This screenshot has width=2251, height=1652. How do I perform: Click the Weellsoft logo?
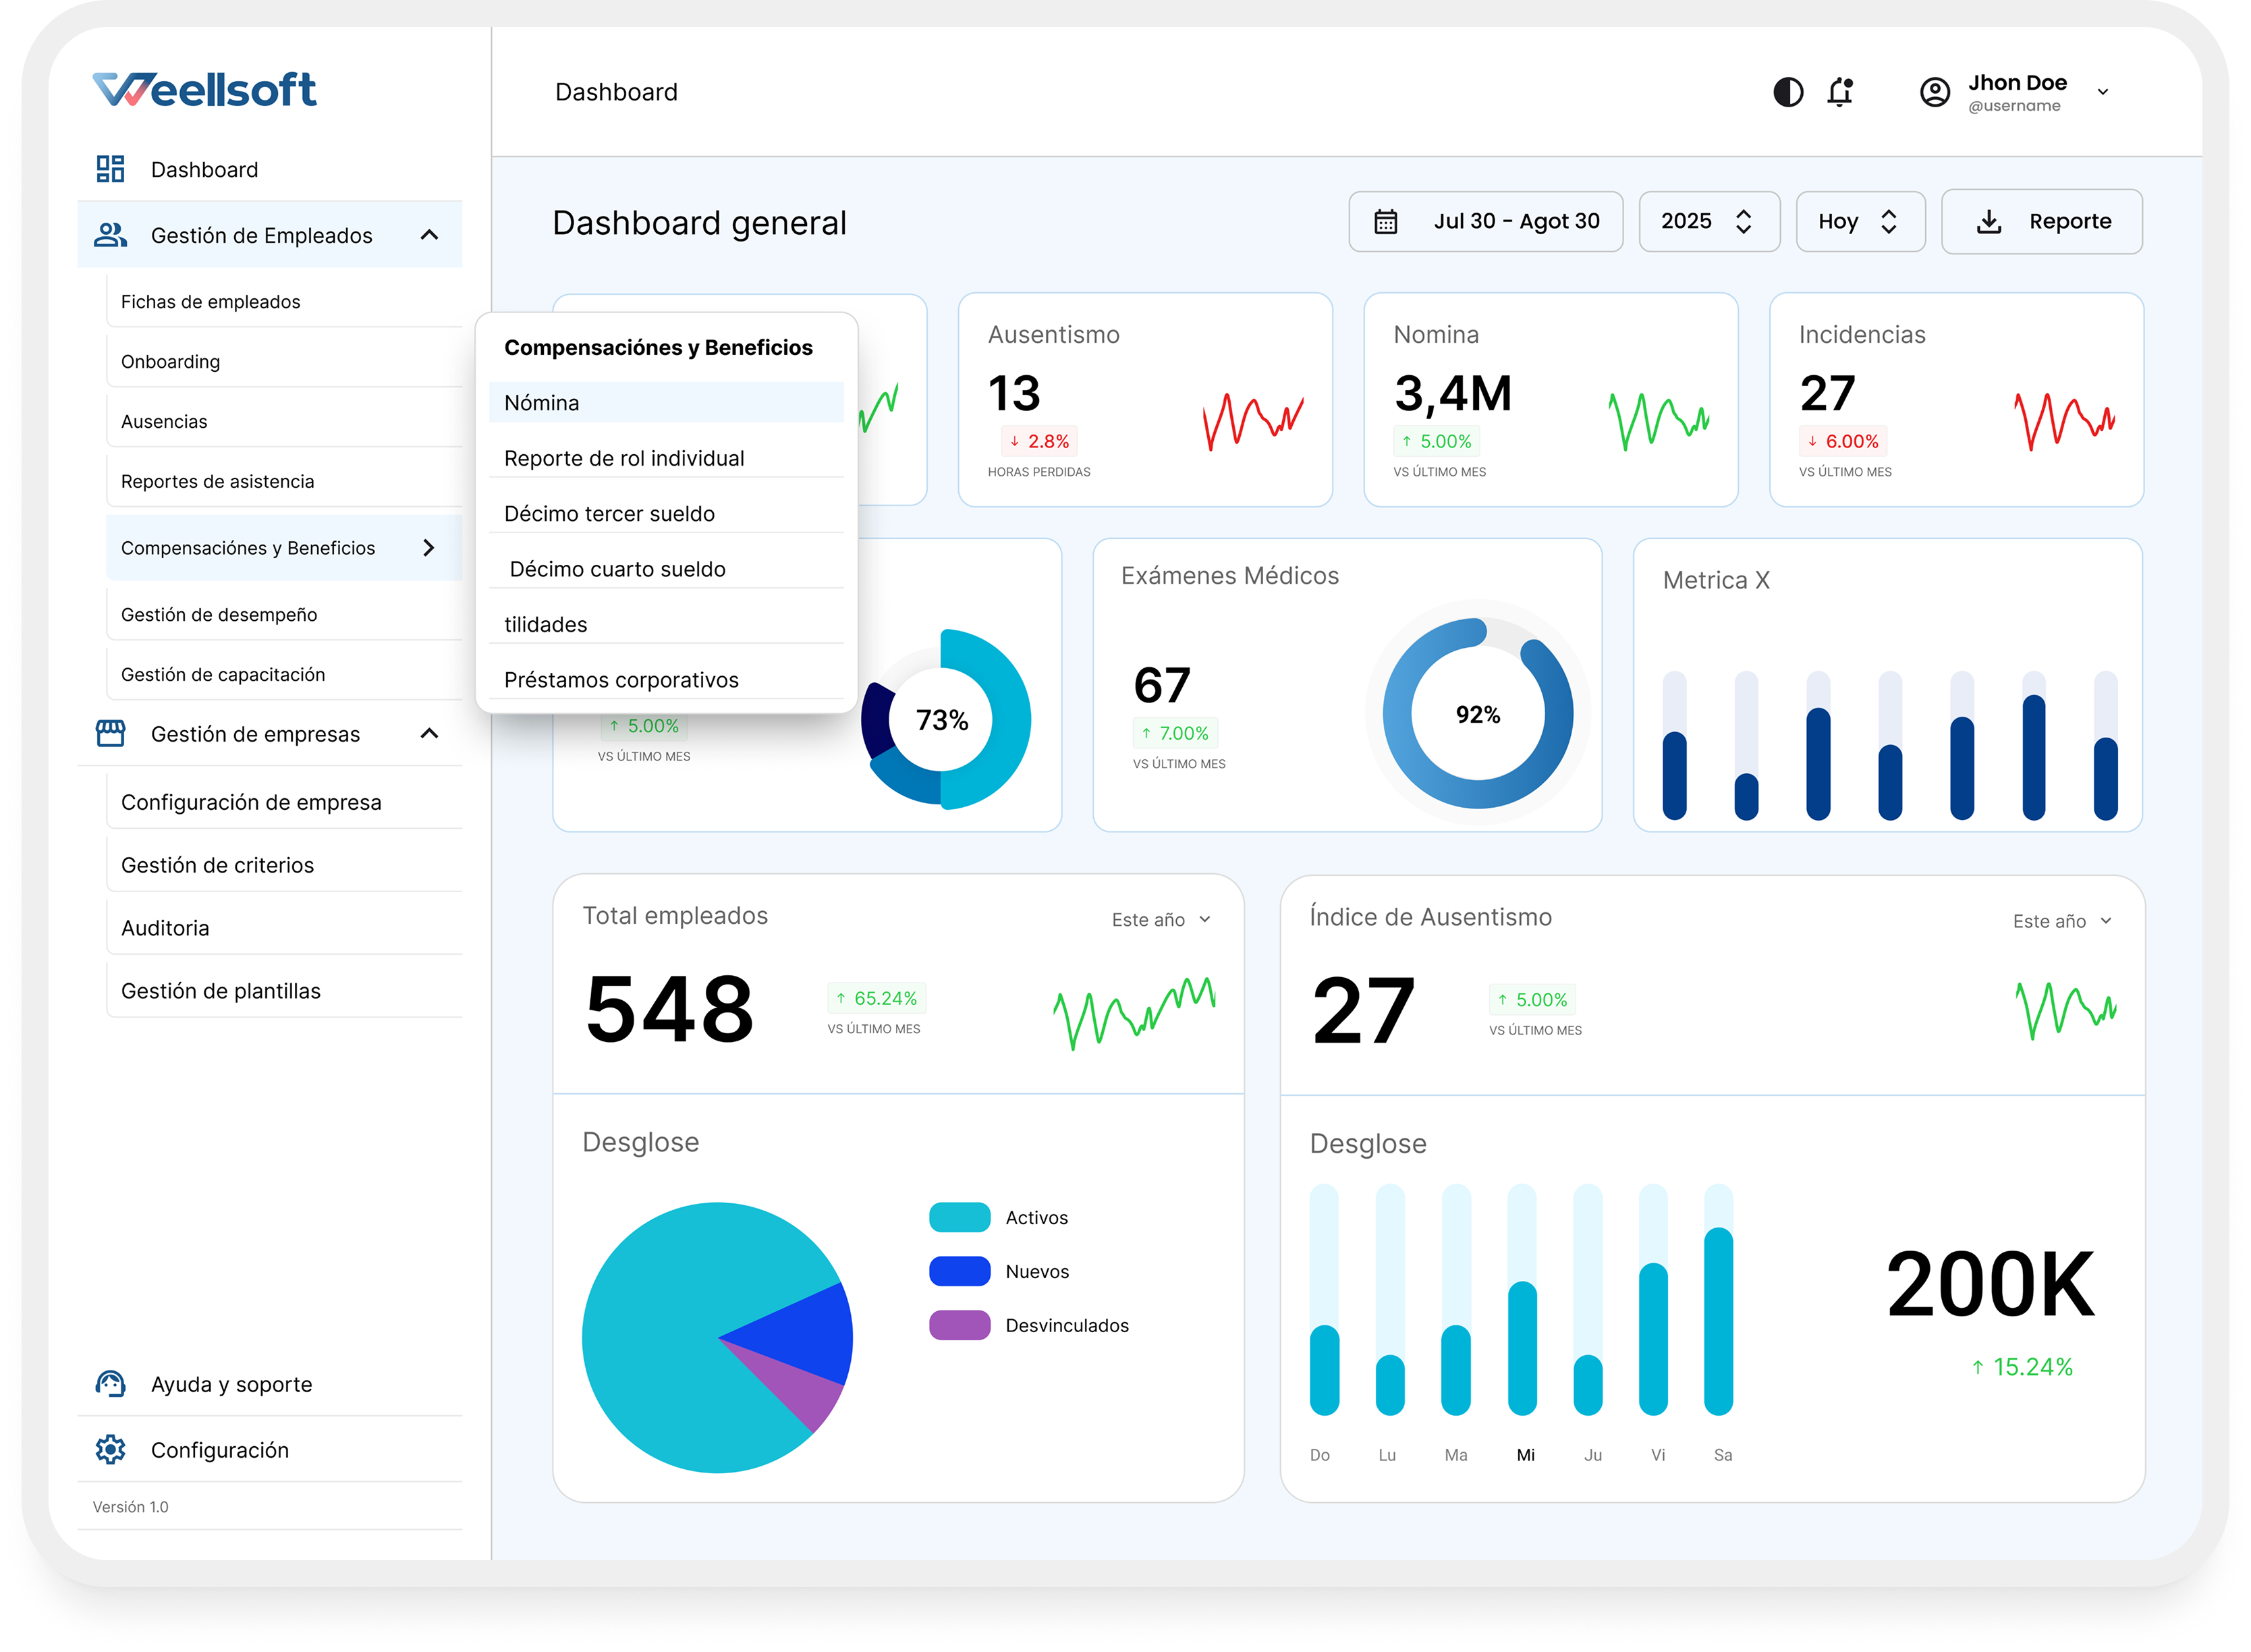tap(205, 90)
